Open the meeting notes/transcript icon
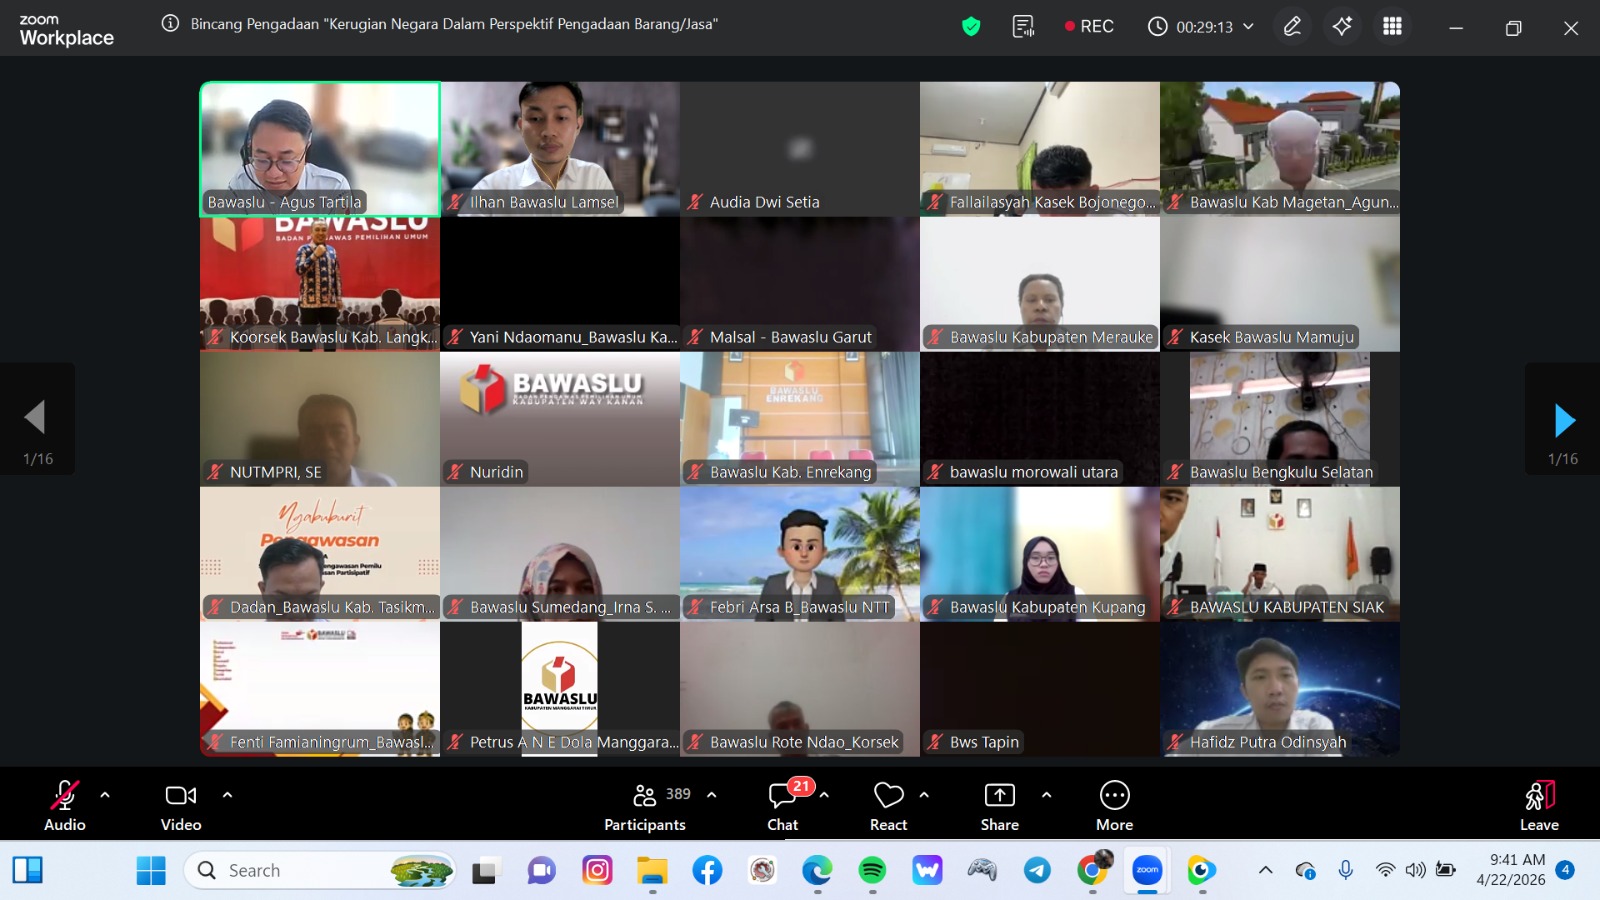Viewport: 1600px width, 900px height. [x=1023, y=27]
